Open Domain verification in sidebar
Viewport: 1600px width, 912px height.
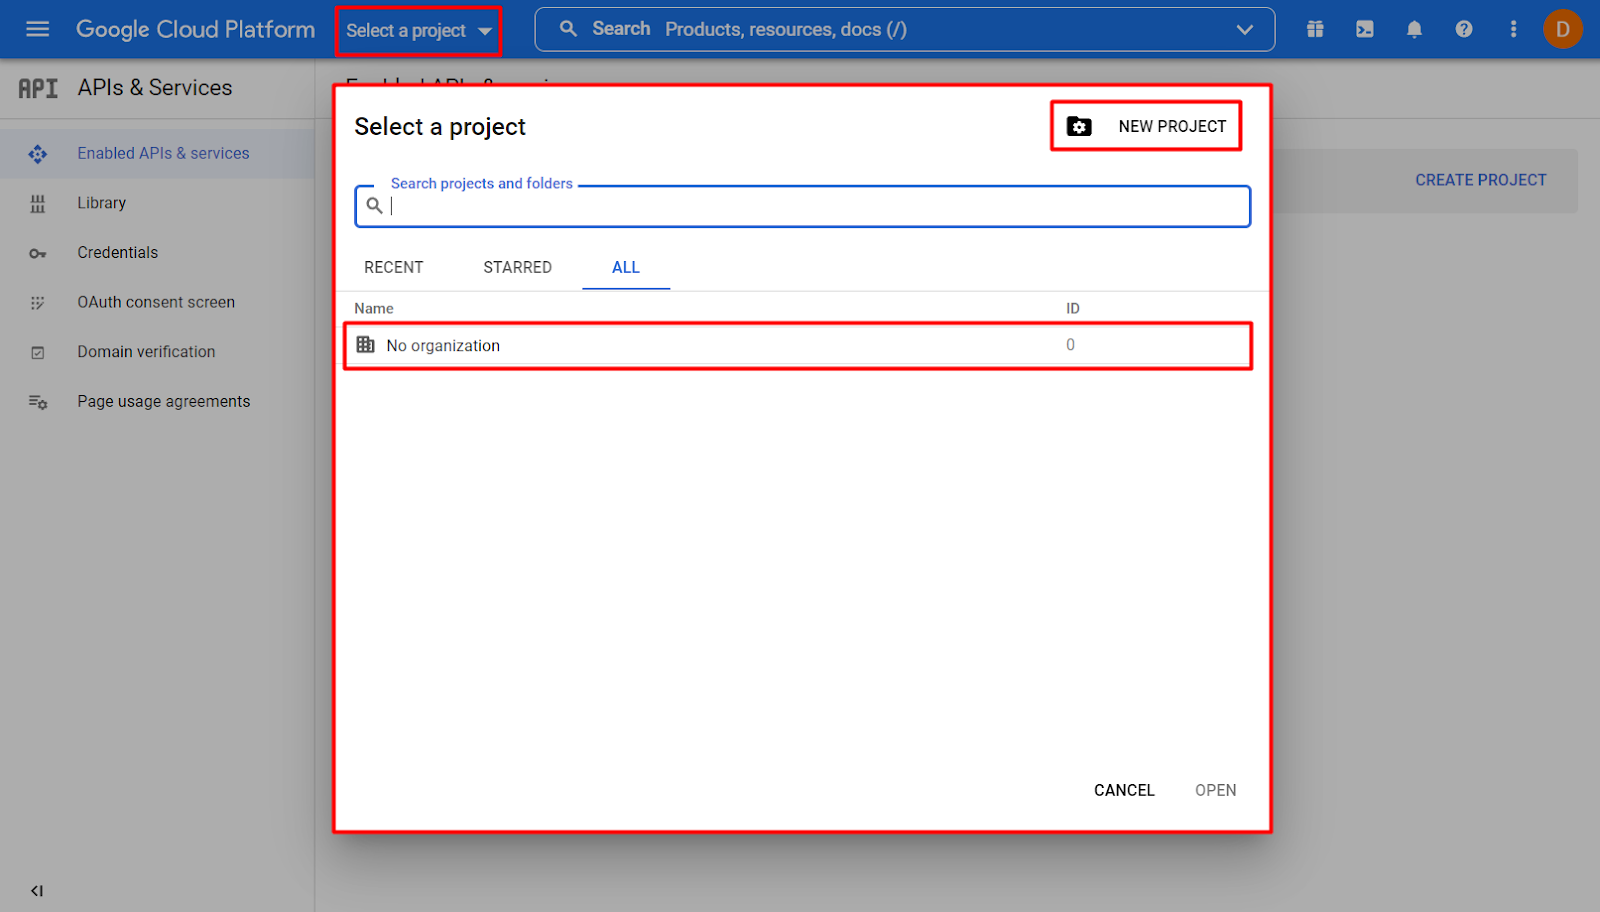point(157,352)
